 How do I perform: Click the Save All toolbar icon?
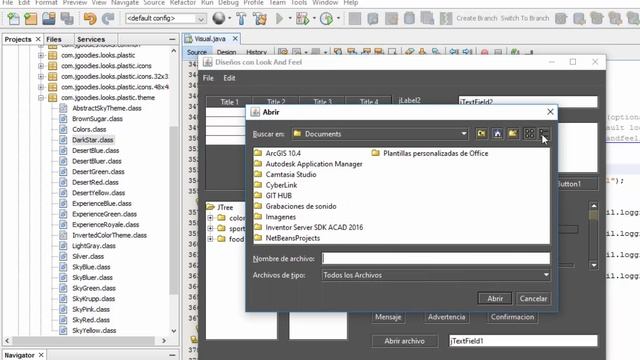67,18
